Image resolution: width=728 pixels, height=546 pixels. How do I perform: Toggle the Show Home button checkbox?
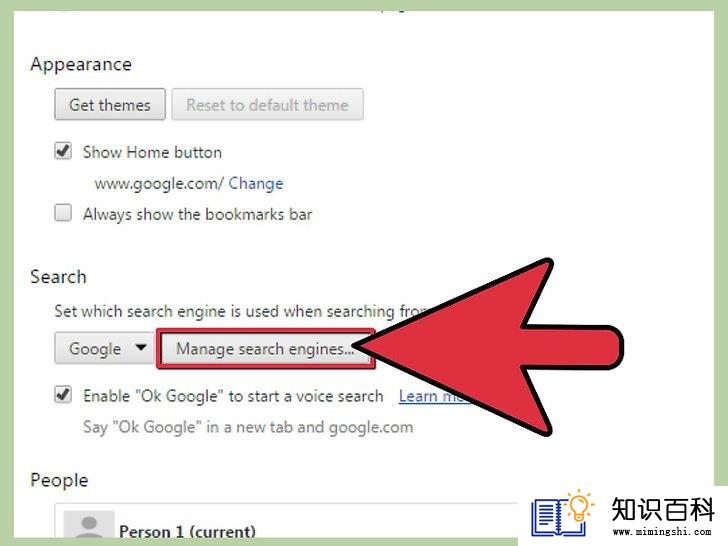(63, 151)
